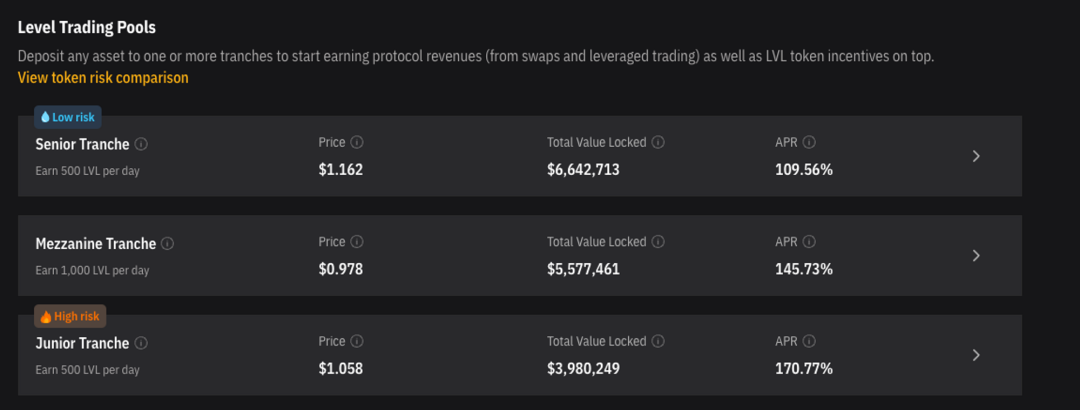Image resolution: width=1080 pixels, height=410 pixels.
Task: Open View token risk comparison link
Action: pos(103,77)
